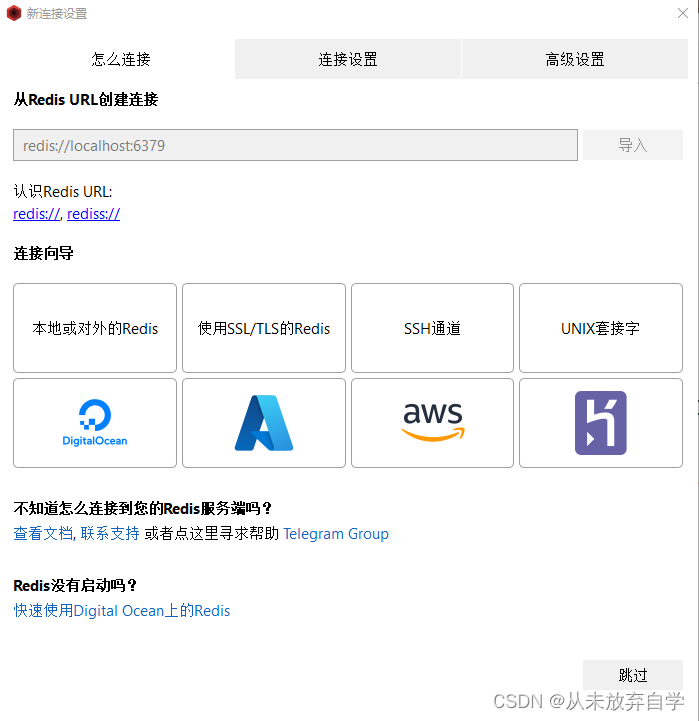Choose the Azure connection wizard

point(264,423)
